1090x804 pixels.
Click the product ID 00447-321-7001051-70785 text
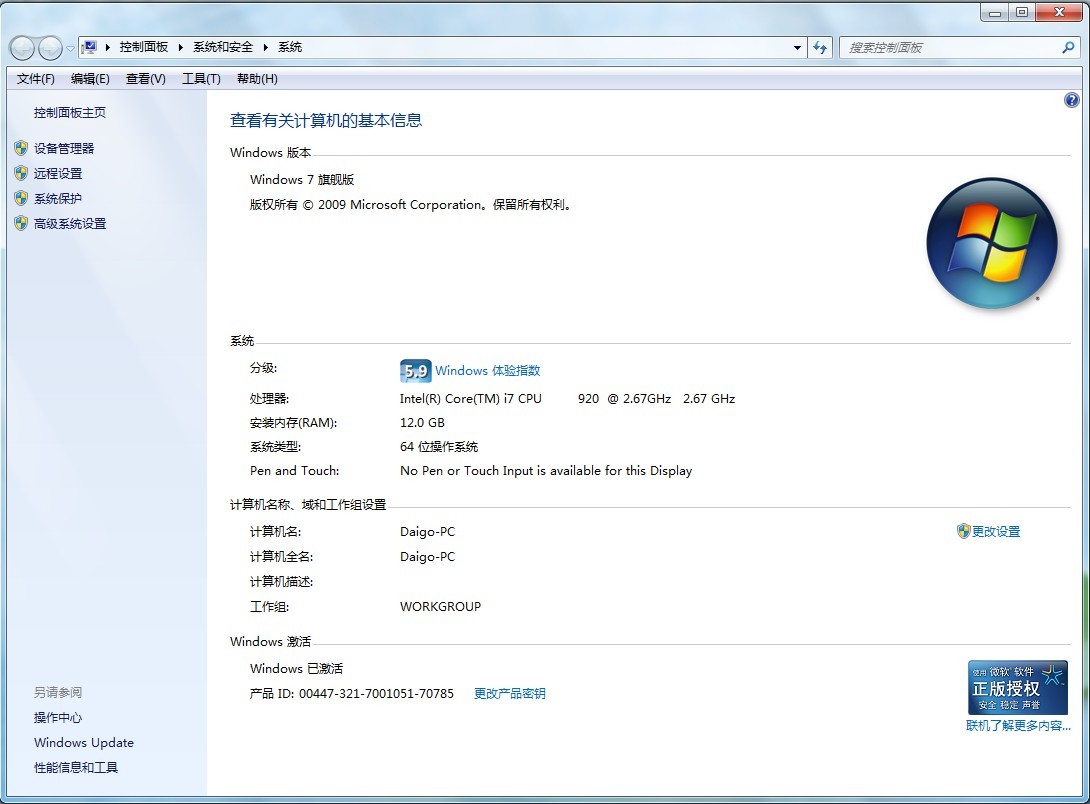click(x=376, y=694)
